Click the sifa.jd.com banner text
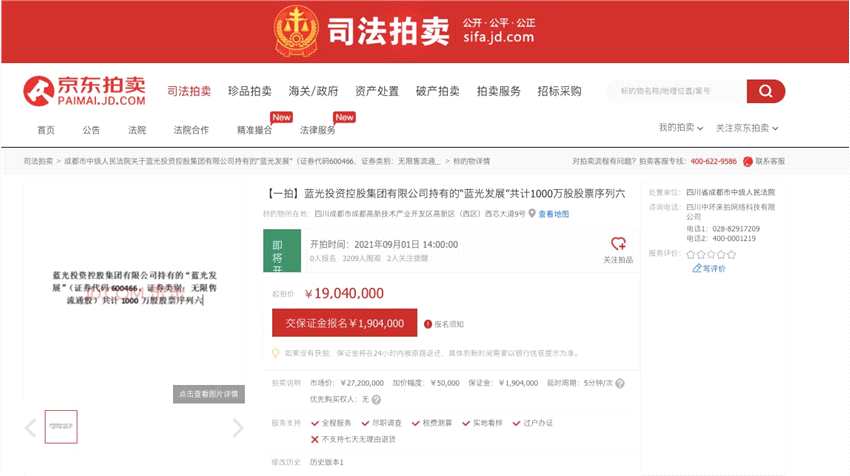This screenshot has width=850, height=476. [x=498, y=37]
